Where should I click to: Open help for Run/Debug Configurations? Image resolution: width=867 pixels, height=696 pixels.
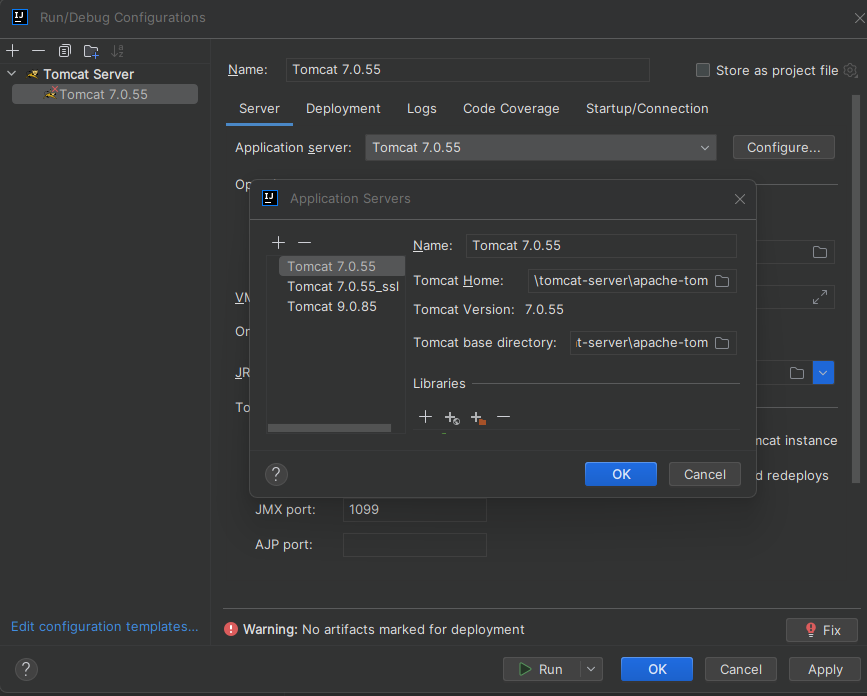click(x=26, y=669)
